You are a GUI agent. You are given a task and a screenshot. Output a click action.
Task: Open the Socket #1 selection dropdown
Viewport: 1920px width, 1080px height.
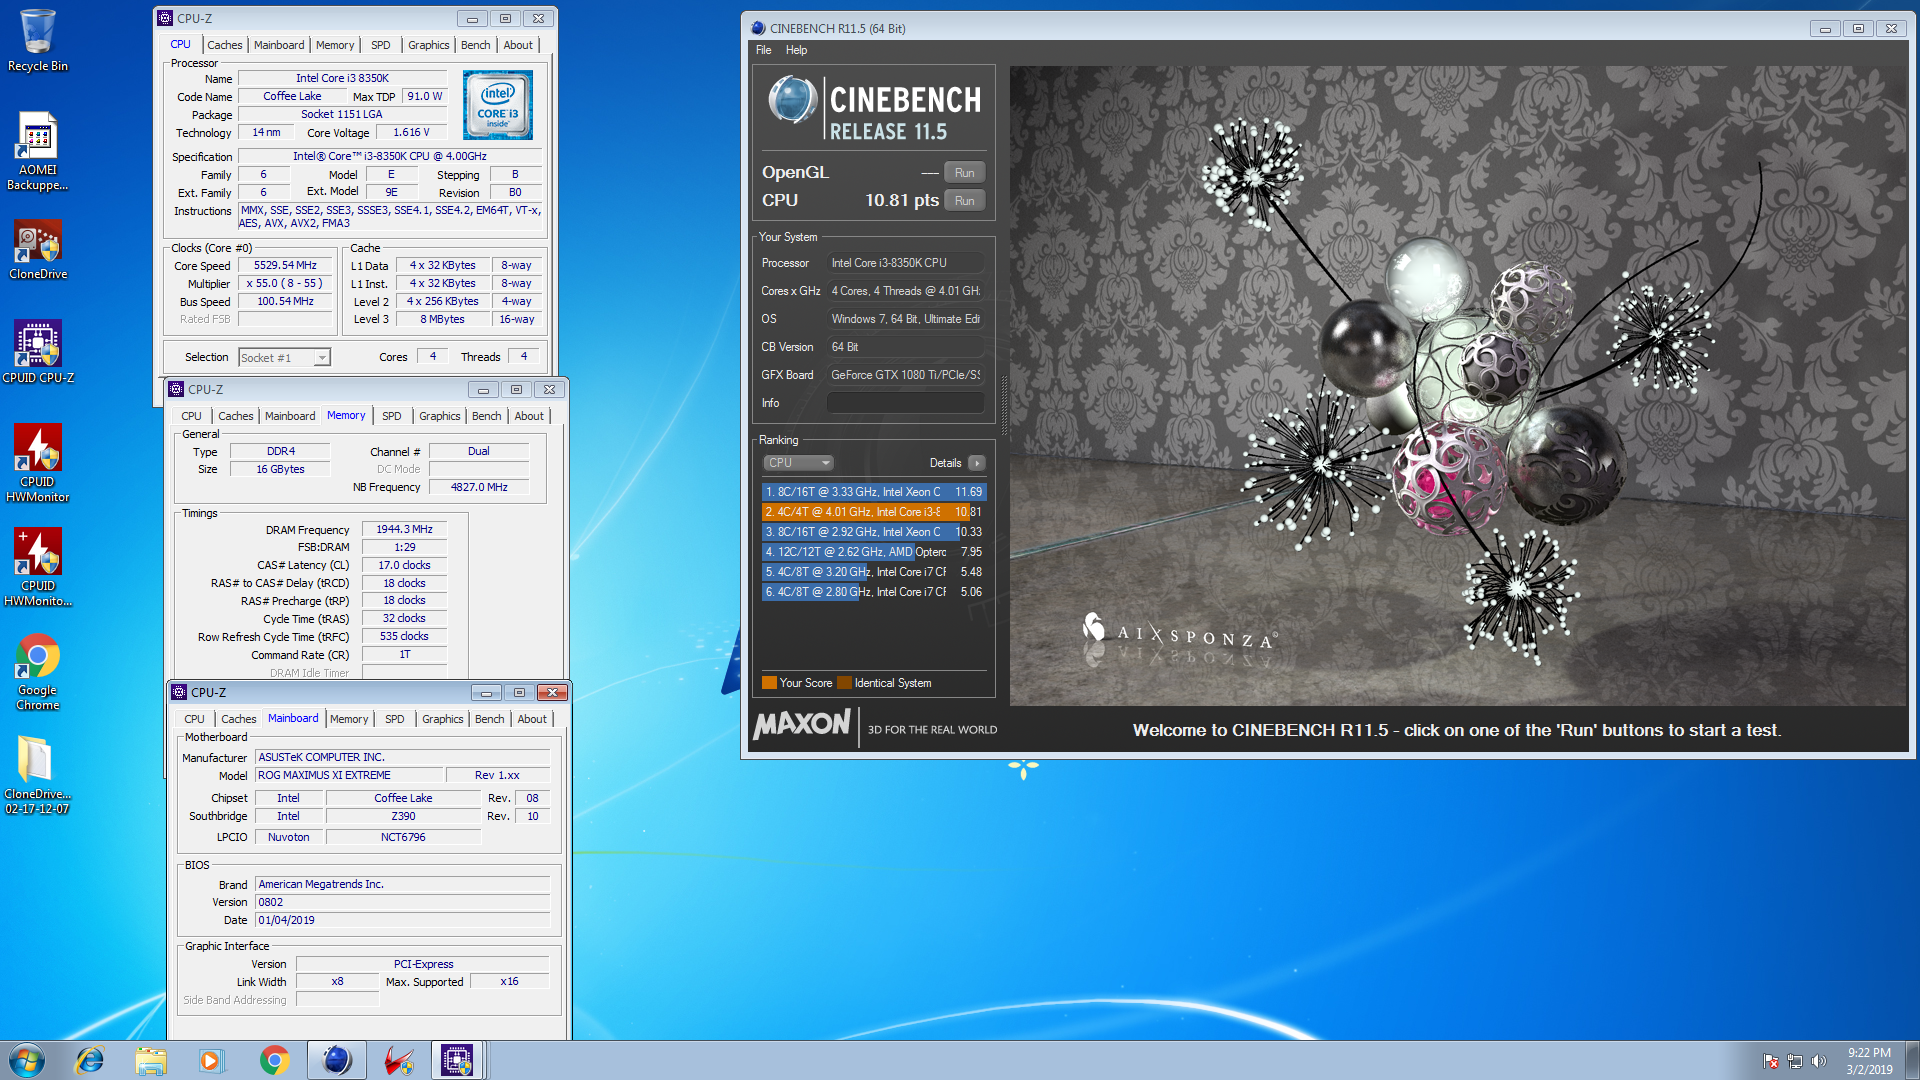(x=284, y=358)
